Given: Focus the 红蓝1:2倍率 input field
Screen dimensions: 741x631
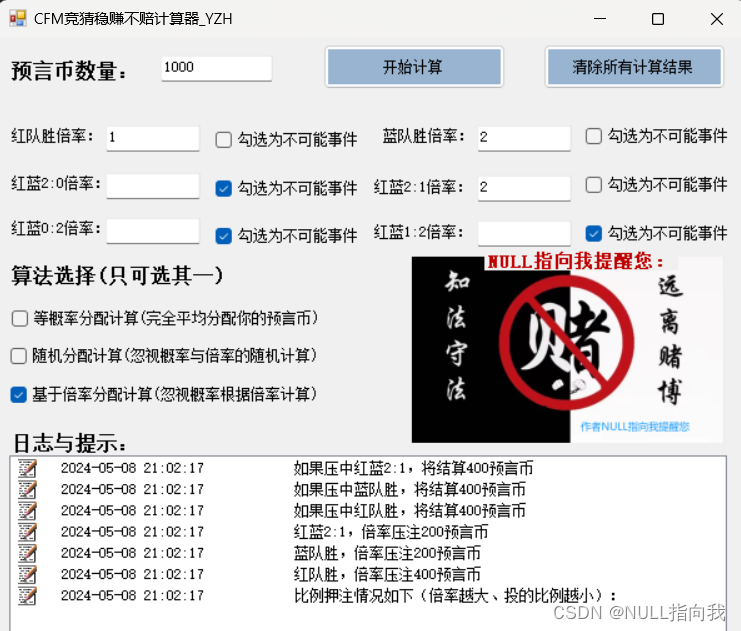Looking at the screenshot, I should 524,233.
